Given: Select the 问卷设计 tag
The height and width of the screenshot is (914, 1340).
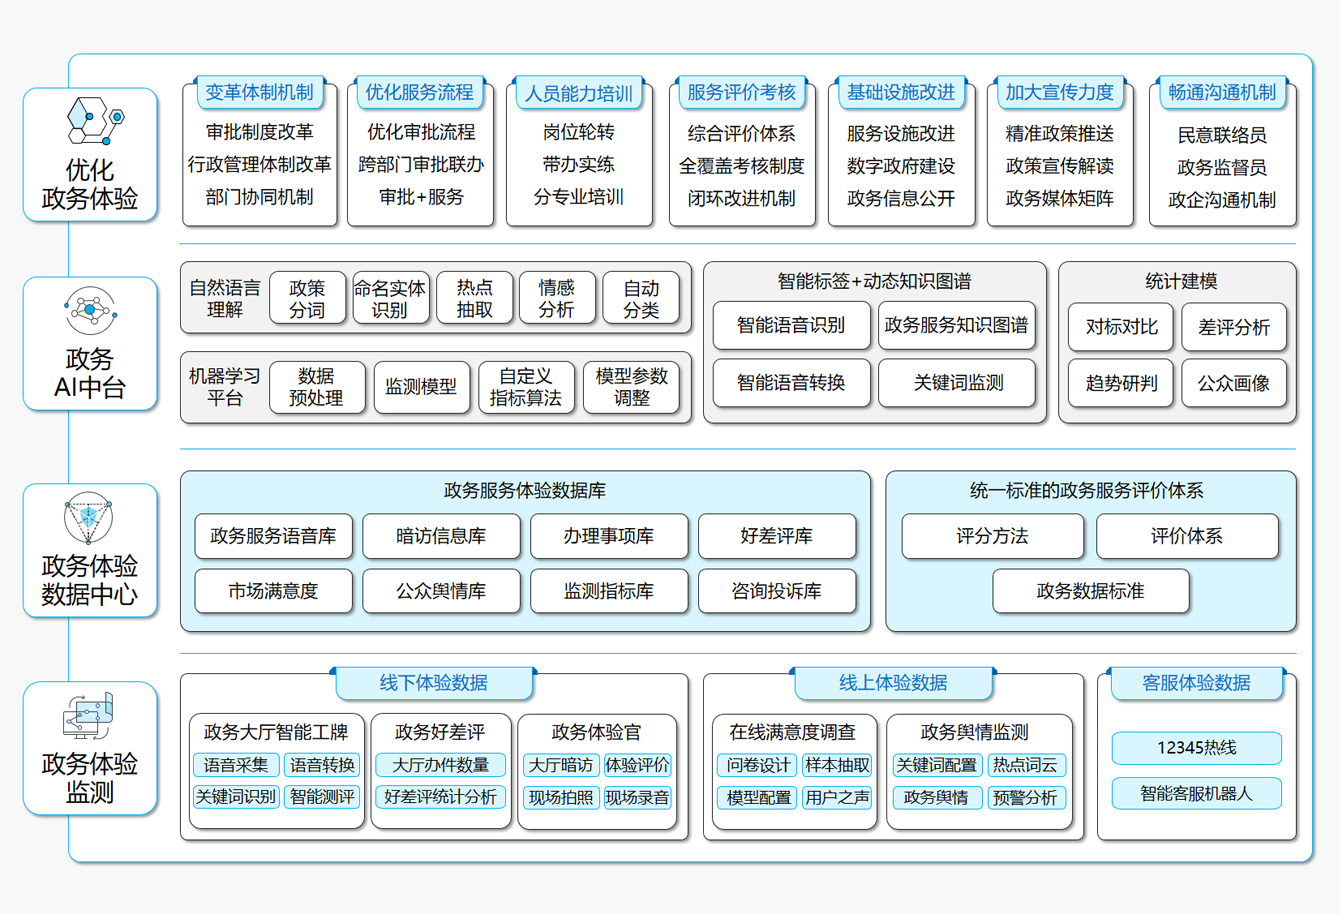Looking at the screenshot, I should coord(757,765).
